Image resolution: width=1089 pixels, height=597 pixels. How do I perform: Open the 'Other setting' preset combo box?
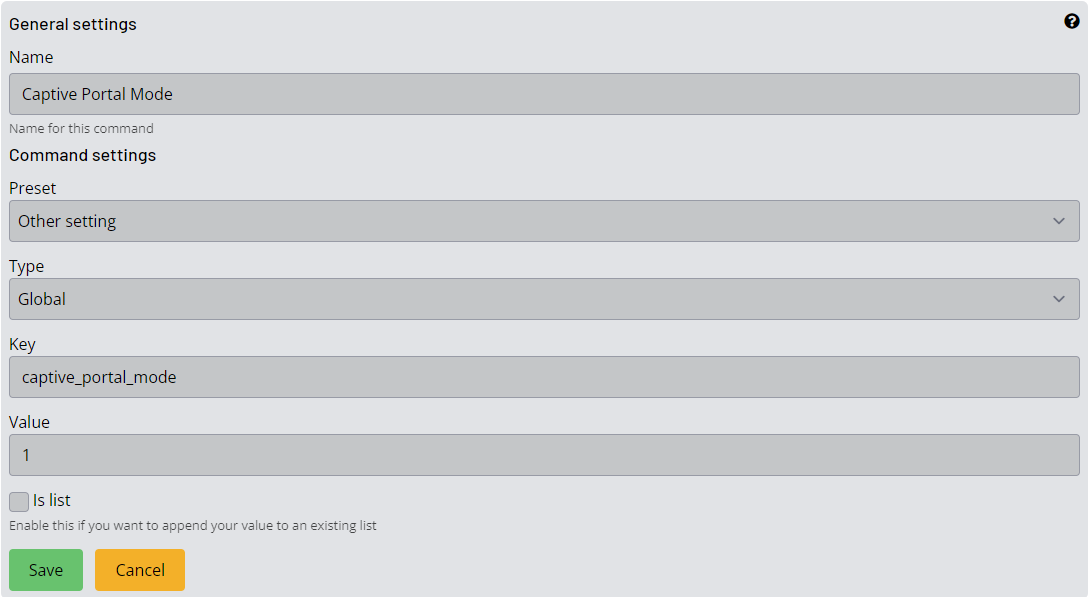(x=544, y=221)
